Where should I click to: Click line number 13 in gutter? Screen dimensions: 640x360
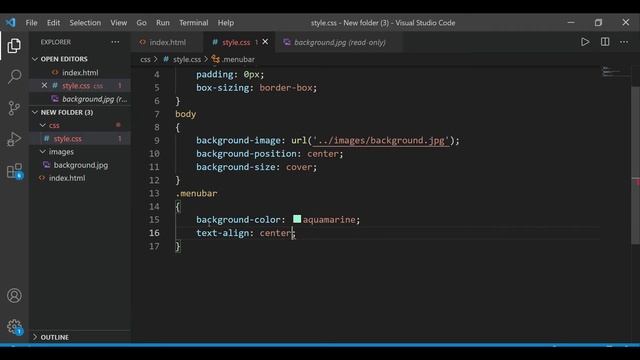154,193
